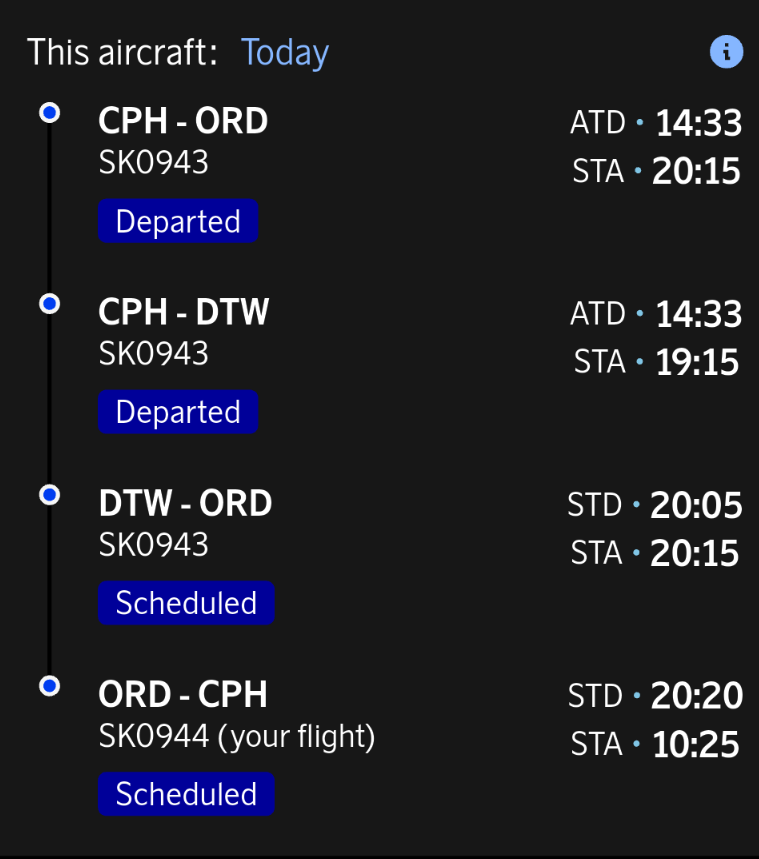Click Scheduled badge under ORD - CPH
The width and height of the screenshot is (759, 859).
(186, 794)
